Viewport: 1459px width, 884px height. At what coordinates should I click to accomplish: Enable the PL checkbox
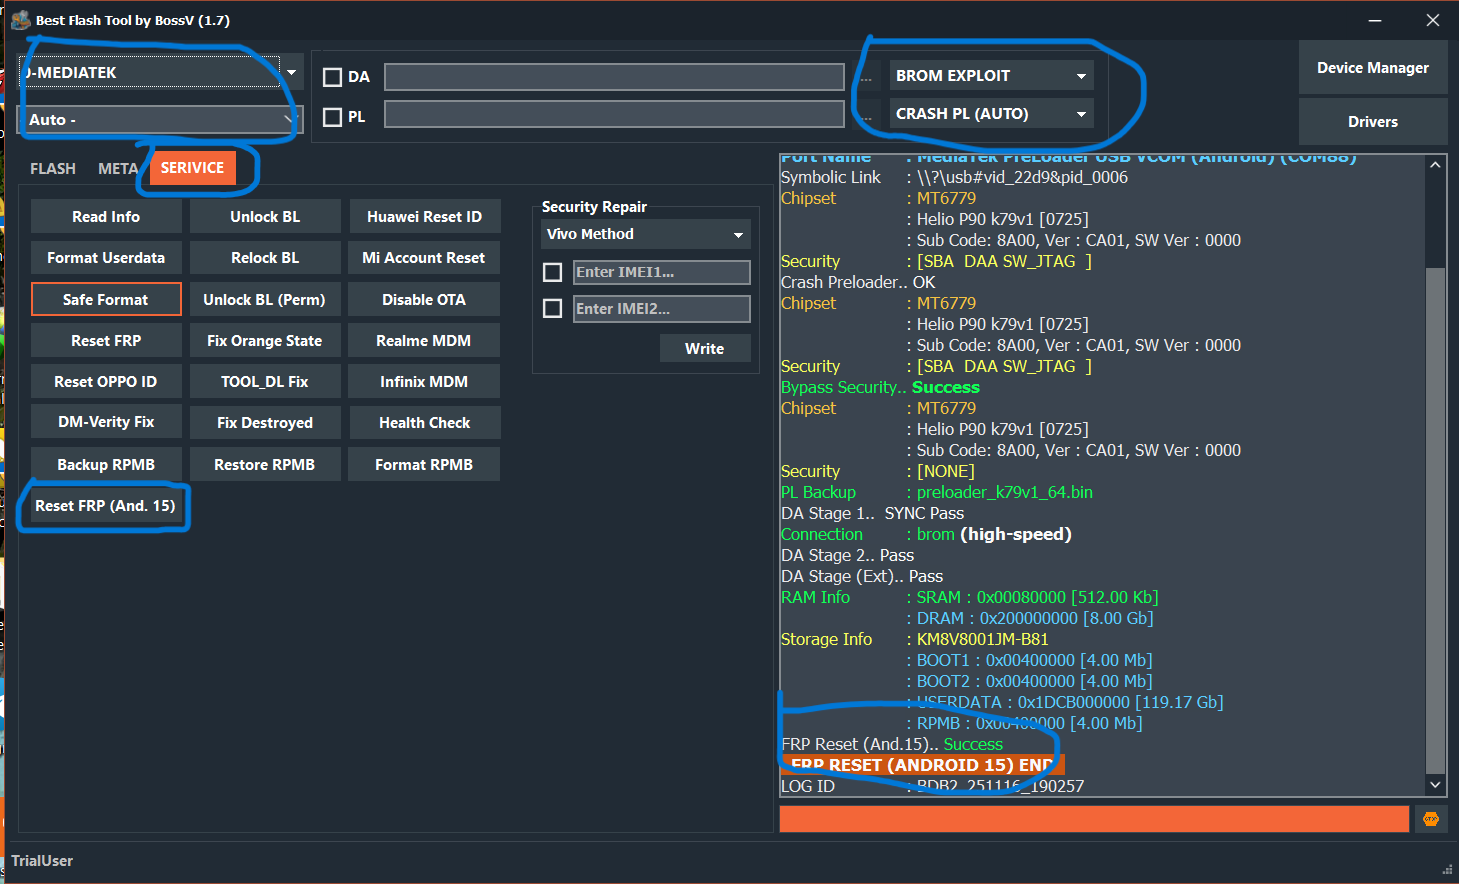click(333, 117)
